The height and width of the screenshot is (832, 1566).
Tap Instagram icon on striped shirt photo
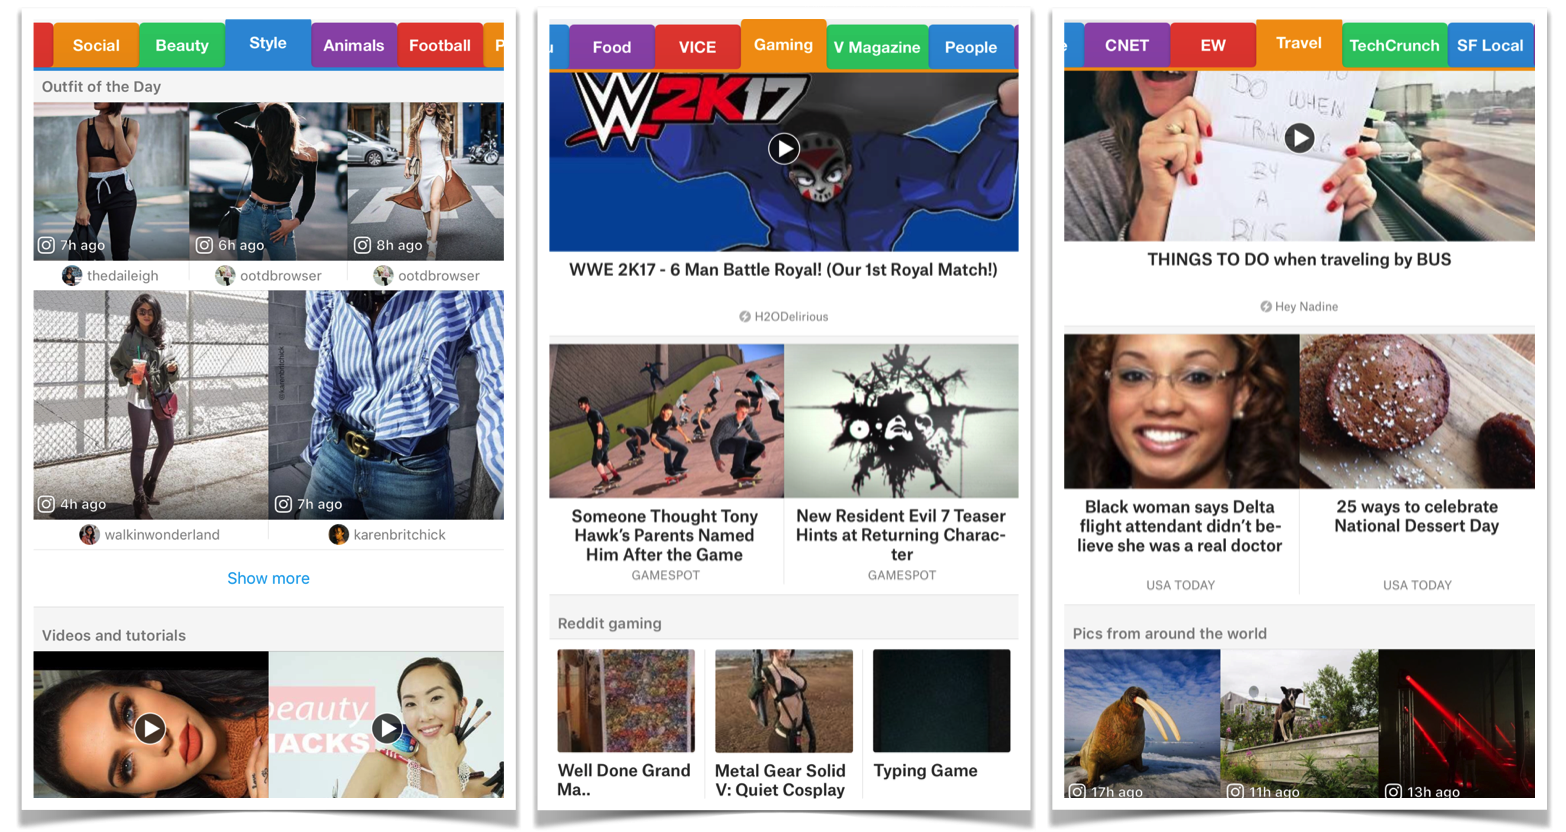[x=283, y=504]
